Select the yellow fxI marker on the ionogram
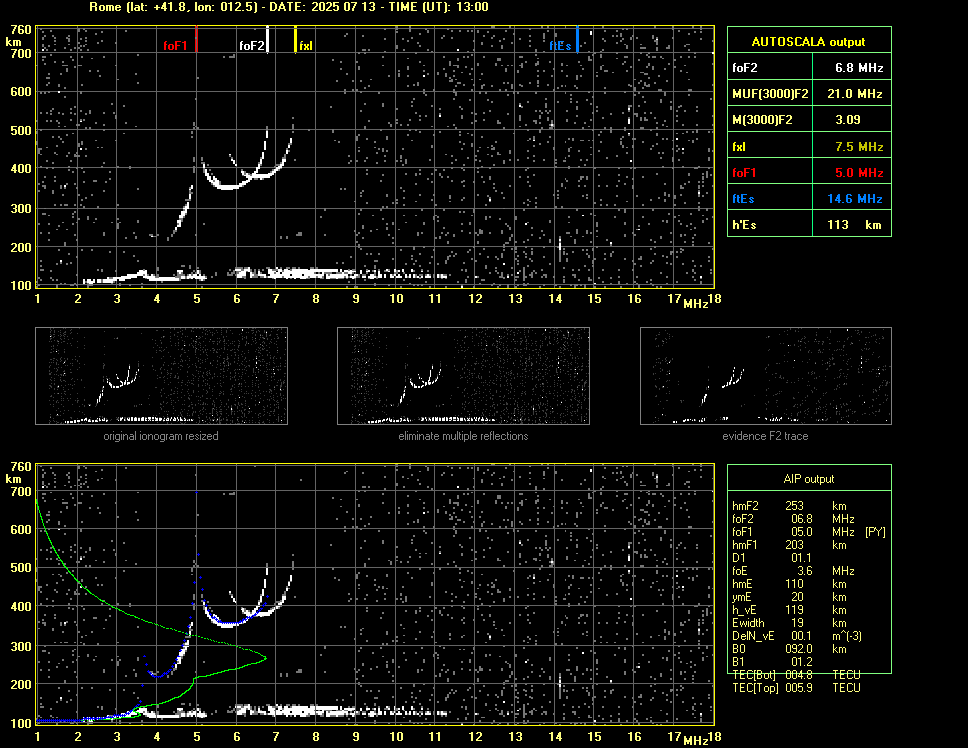The image size is (968, 748). click(296, 39)
